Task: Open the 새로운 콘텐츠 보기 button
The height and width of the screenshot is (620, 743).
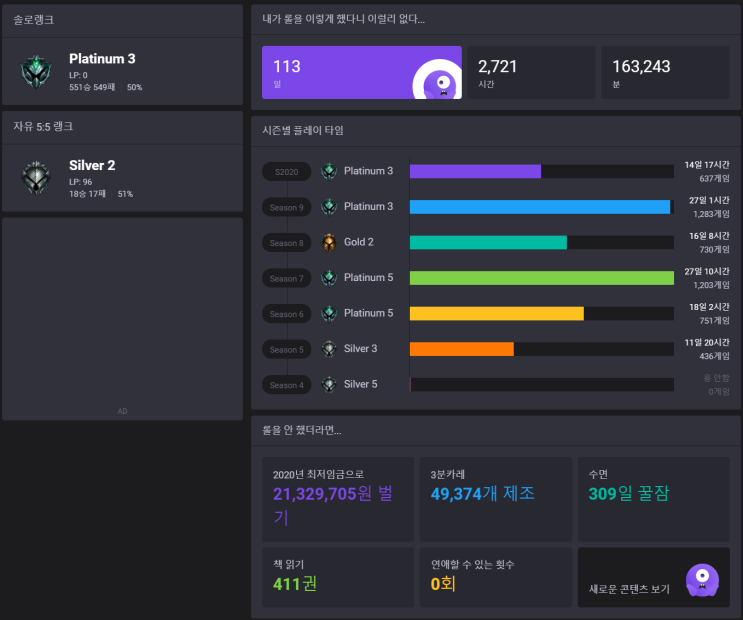Action: 653,577
